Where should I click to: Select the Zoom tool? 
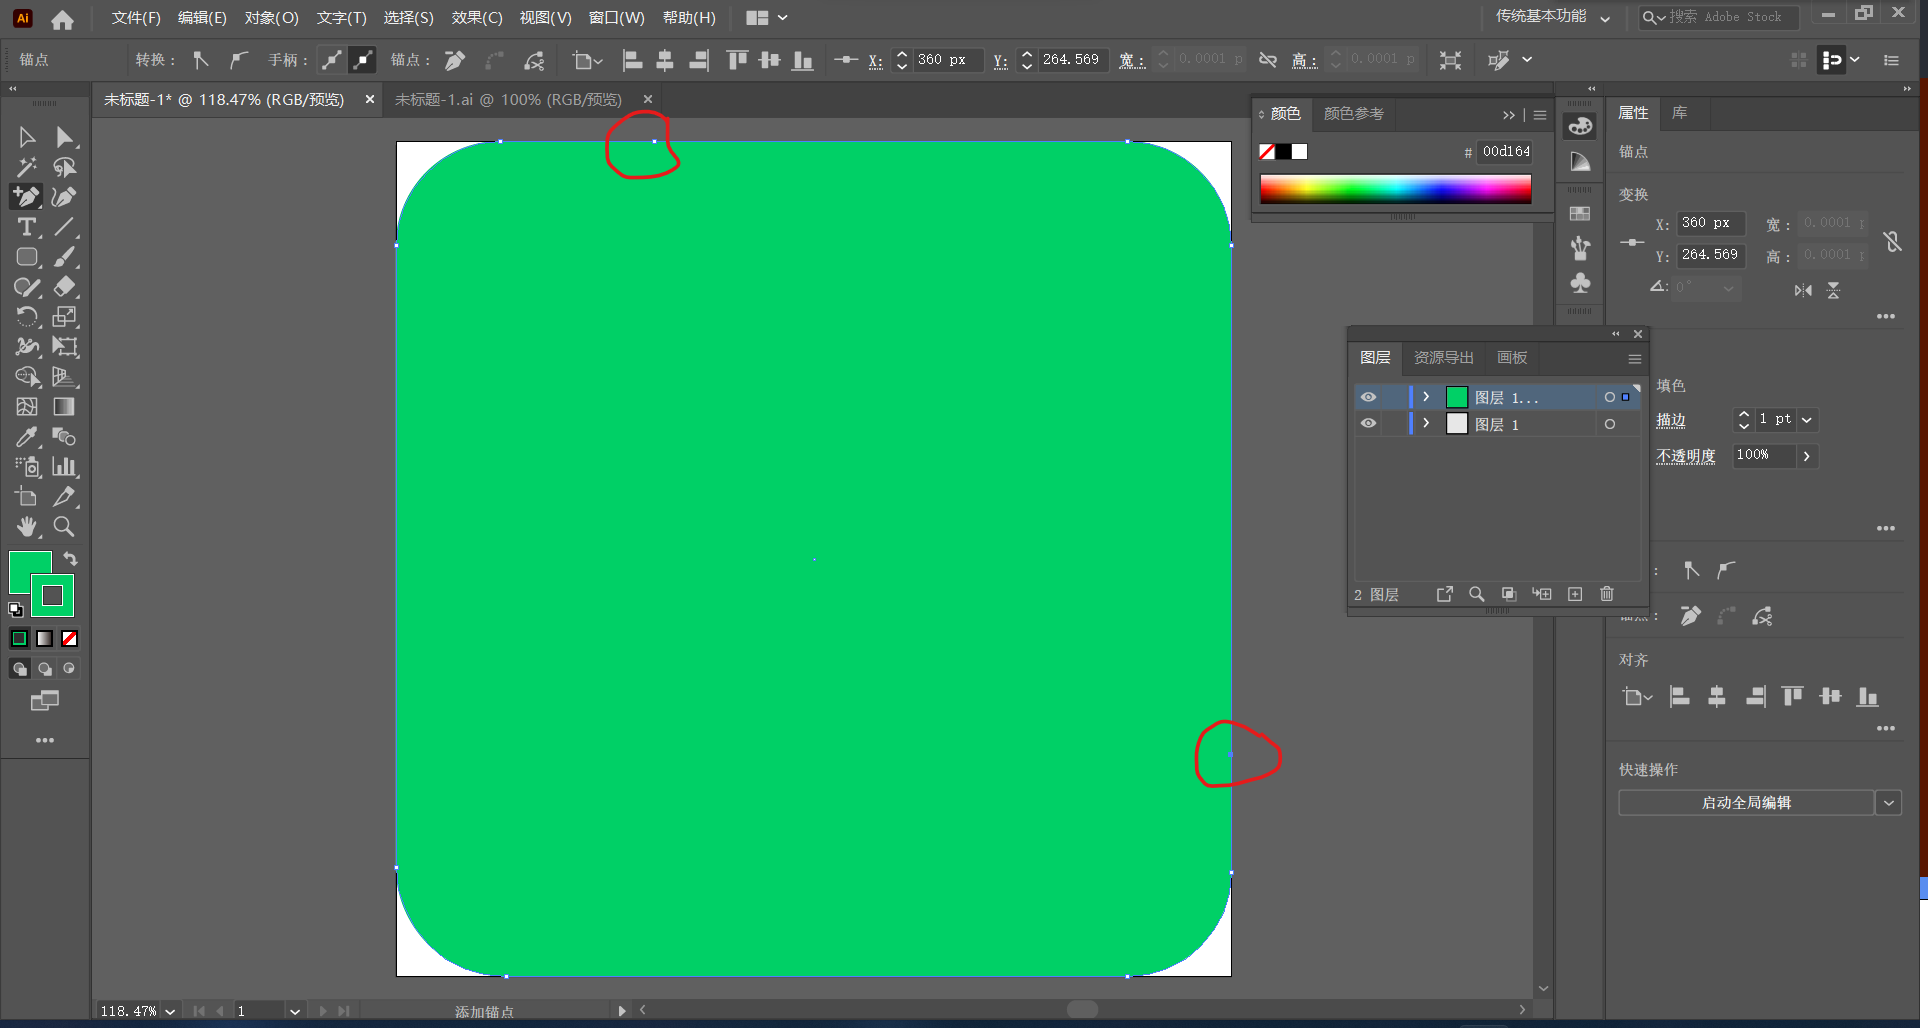tap(65, 527)
